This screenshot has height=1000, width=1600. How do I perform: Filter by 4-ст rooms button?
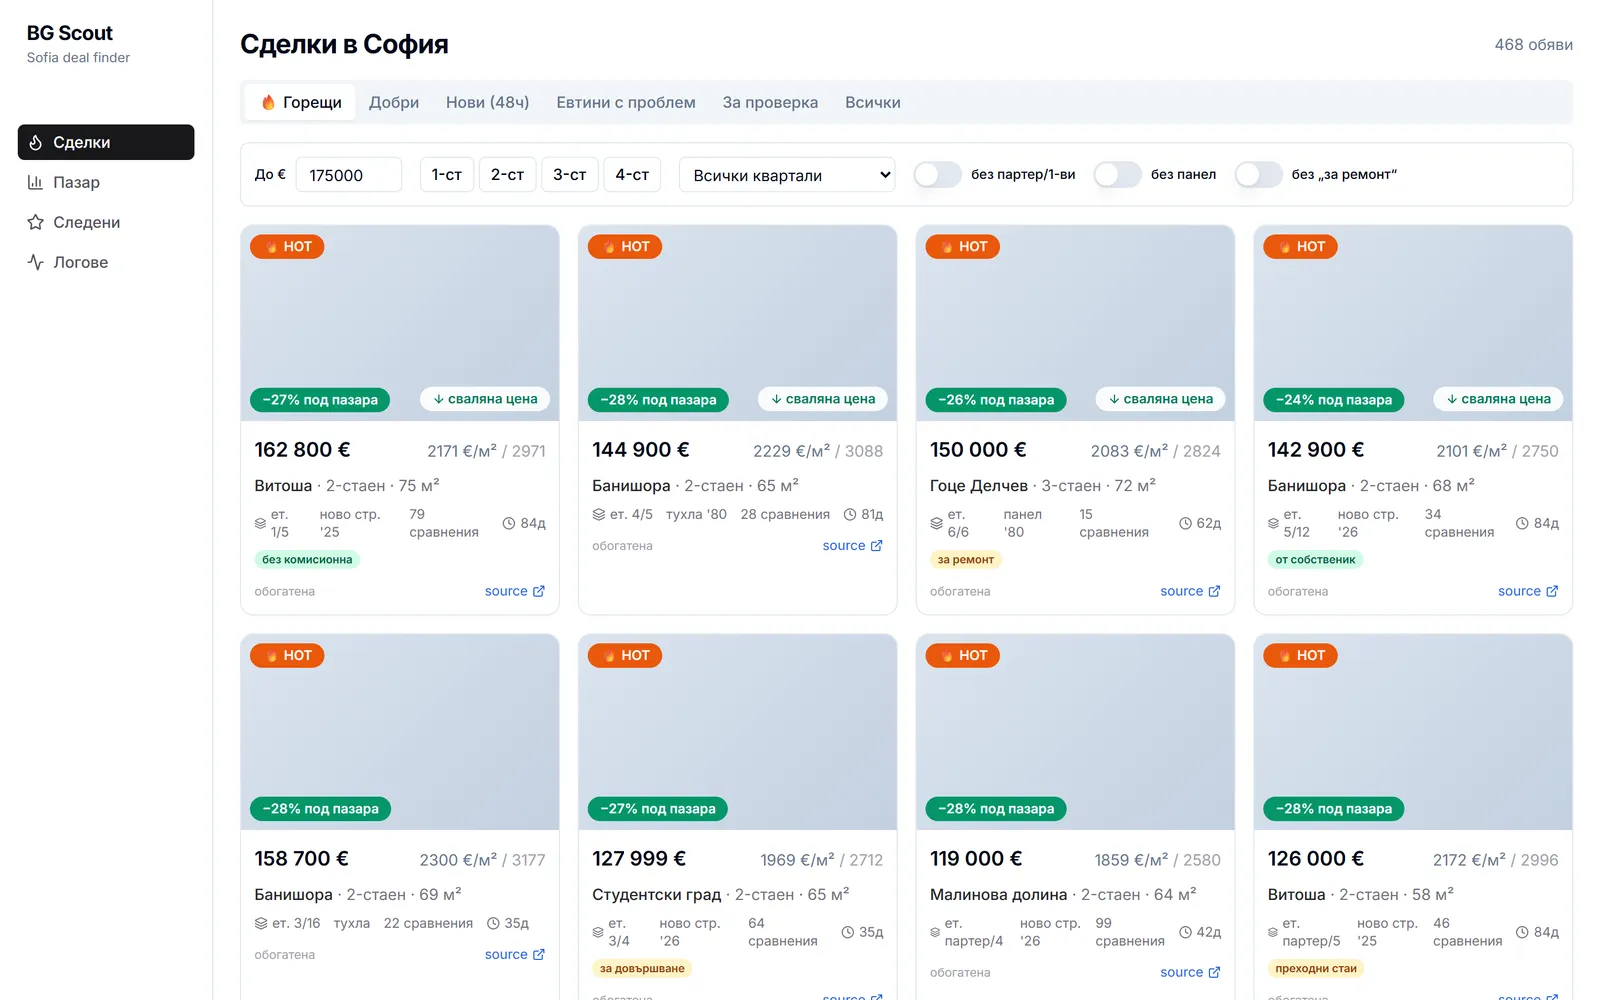[632, 175]
